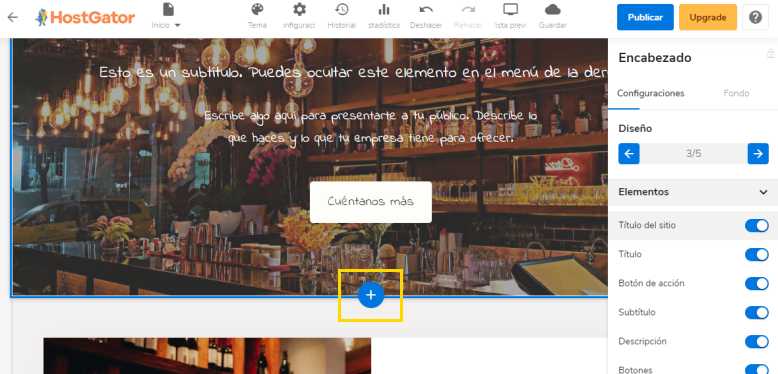The height and width of the screenshot is (374, 778).
Task: Go to previous Diseño layout
Action: pos(629,154)
